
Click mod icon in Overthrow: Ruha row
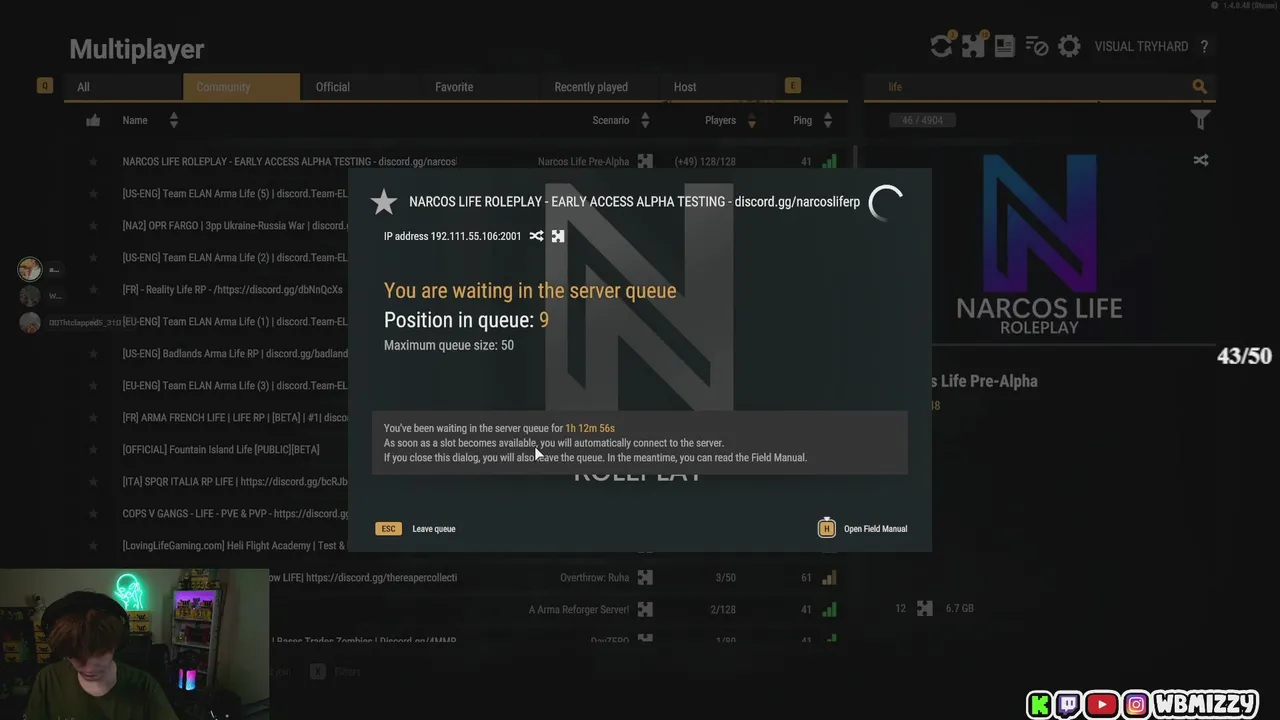pyautogui.click(x=645, y=577)
